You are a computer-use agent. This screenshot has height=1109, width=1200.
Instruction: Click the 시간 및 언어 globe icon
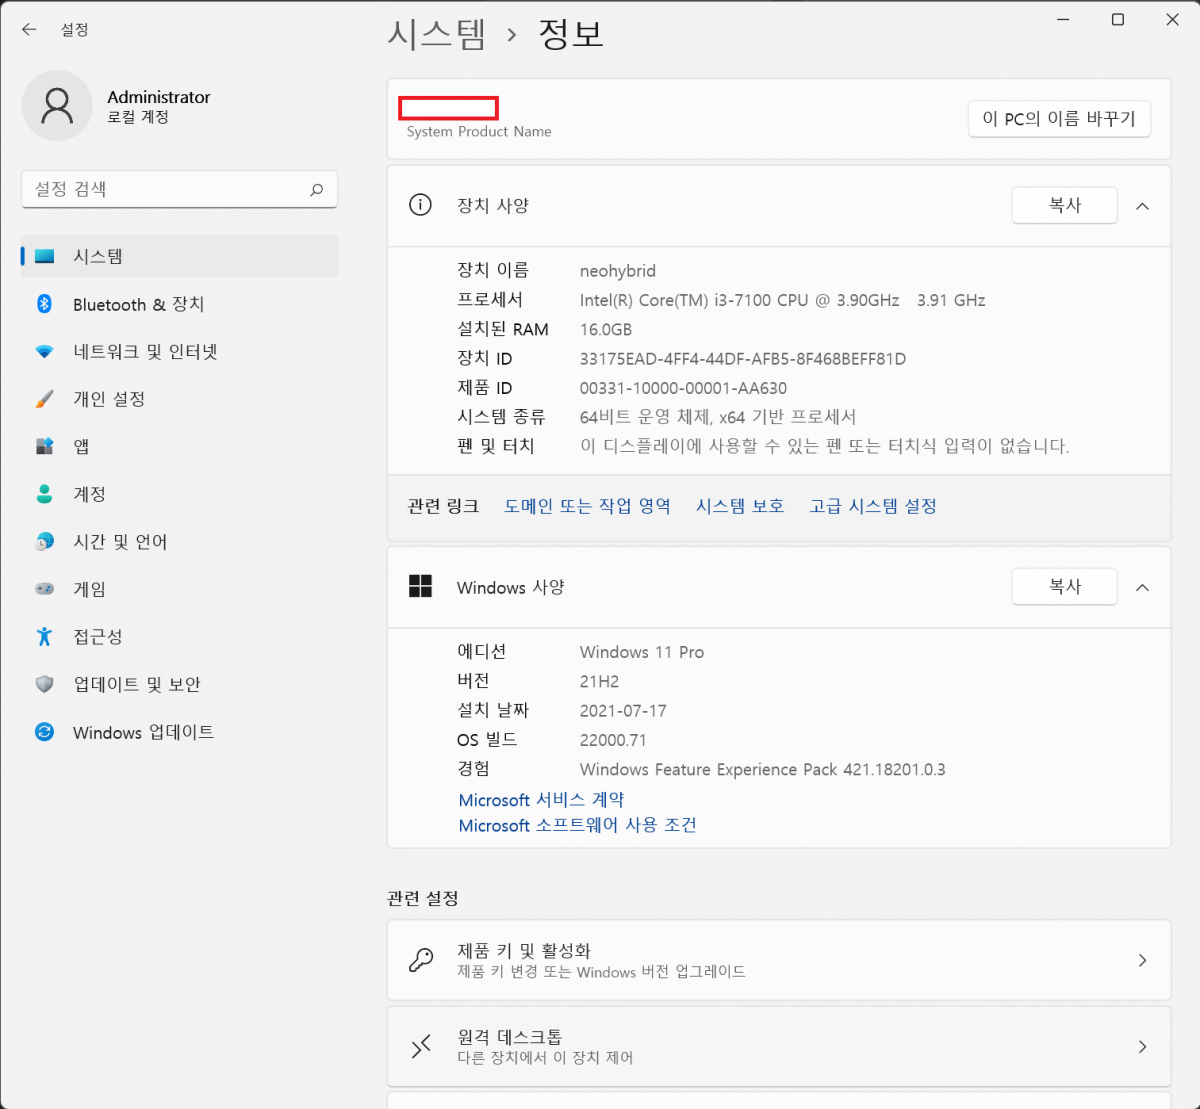[44, 541]
